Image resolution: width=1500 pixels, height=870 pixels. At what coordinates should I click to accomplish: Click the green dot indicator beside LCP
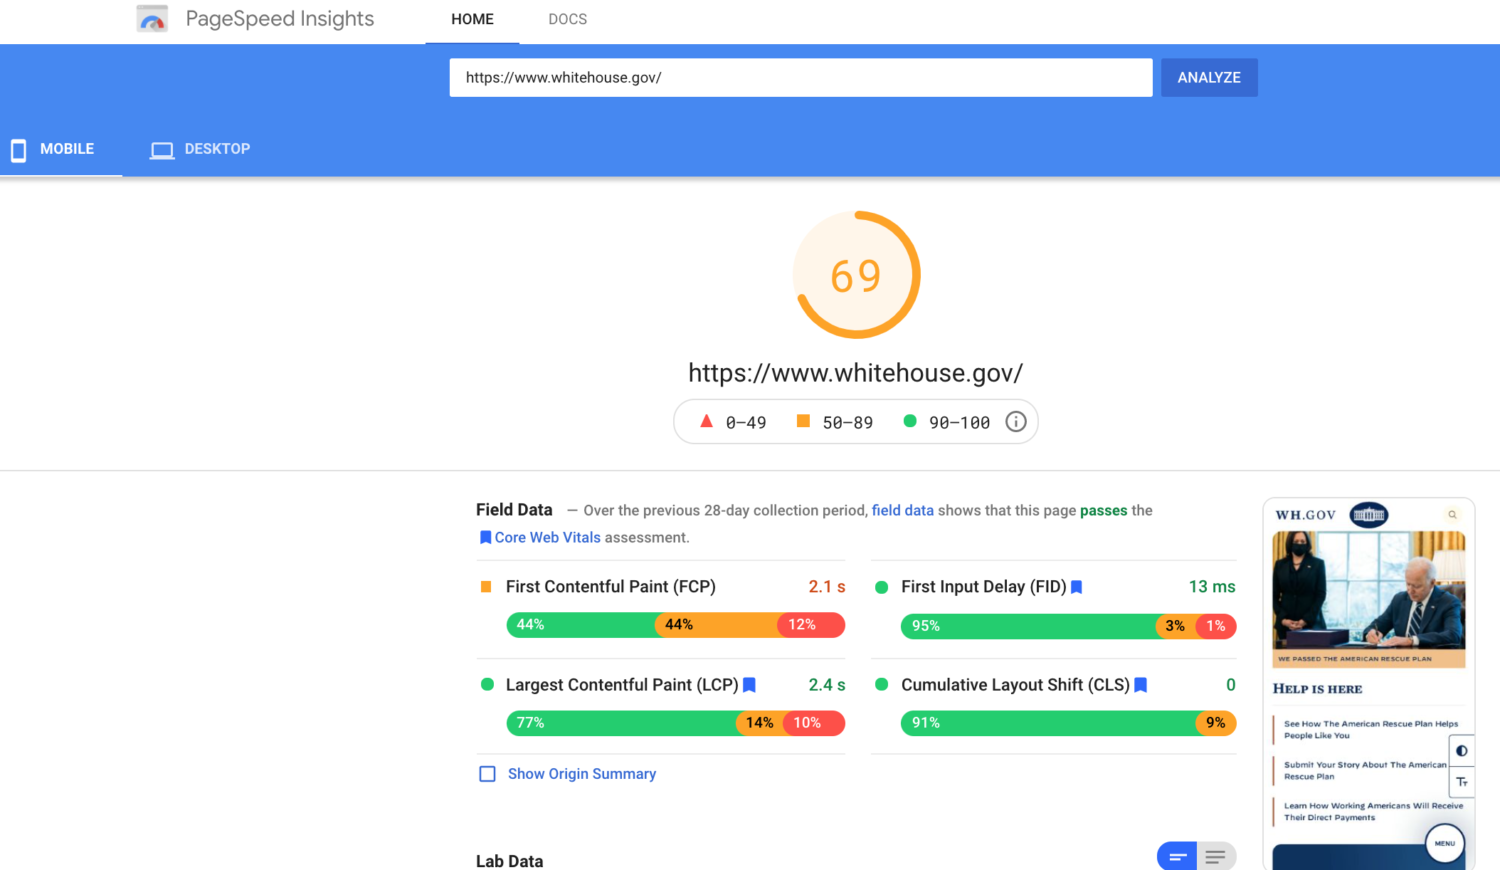pyautogui.click(x=487, y=685)
